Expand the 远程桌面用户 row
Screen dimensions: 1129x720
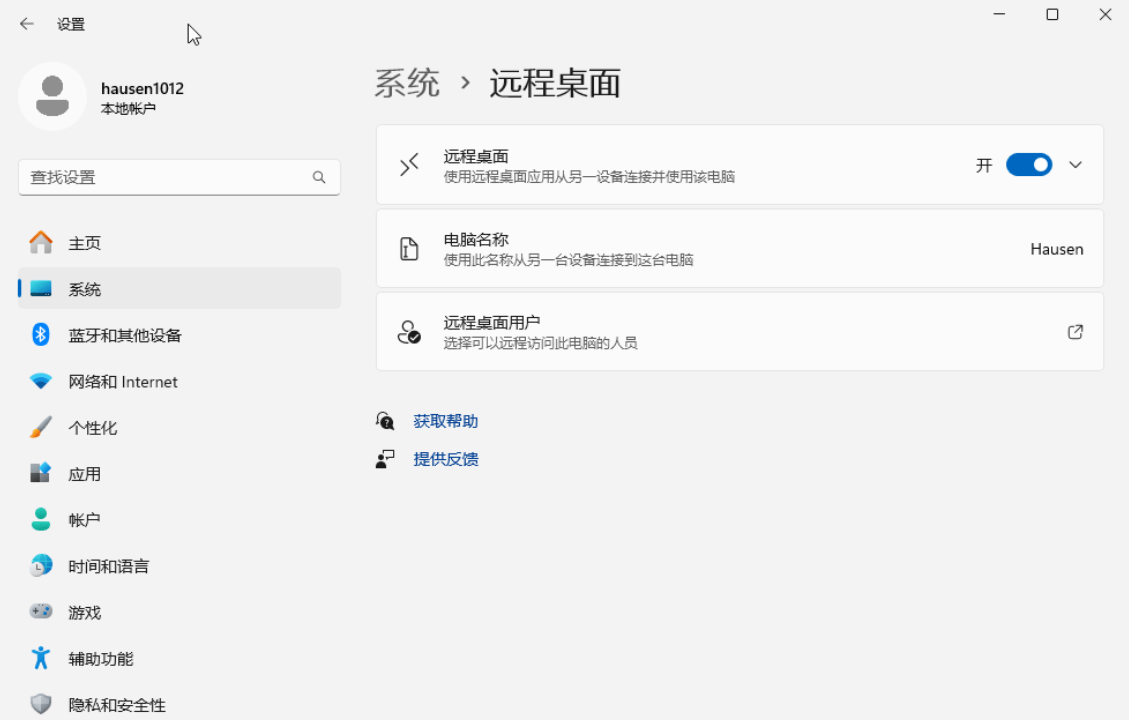point(740,331)
